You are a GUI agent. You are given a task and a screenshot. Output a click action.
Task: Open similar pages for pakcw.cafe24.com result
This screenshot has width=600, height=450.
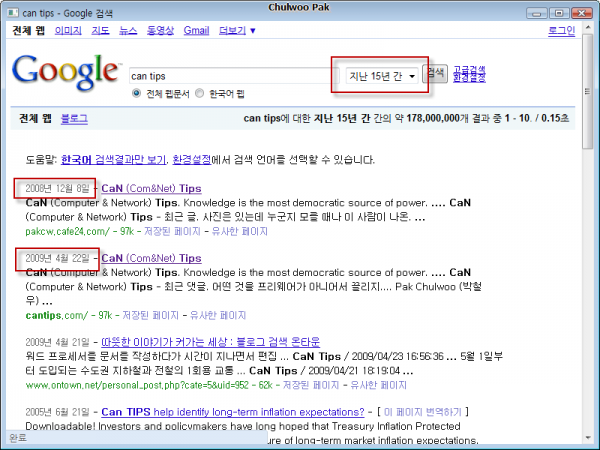coord(240,231)
